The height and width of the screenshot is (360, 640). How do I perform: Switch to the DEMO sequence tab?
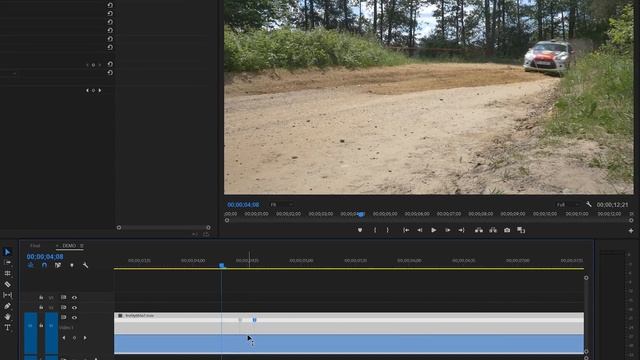69,246
